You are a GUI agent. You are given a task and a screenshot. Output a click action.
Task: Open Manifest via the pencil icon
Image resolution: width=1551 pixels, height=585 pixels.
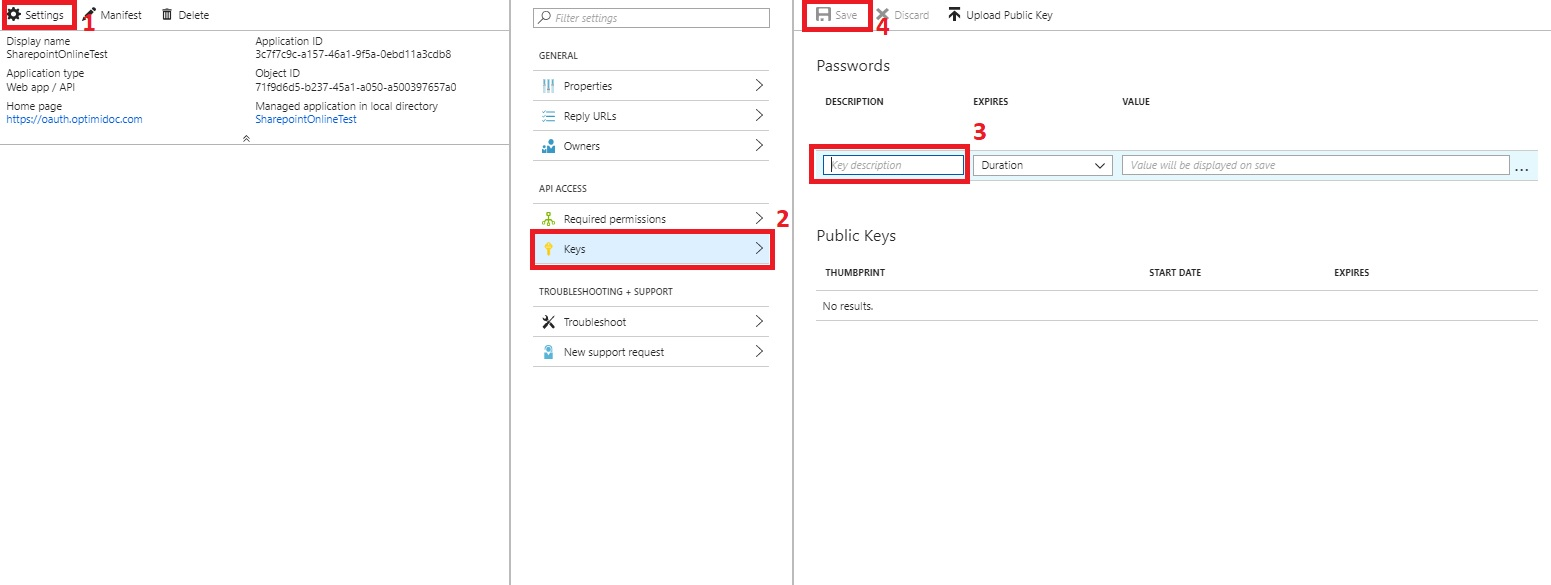89,15
